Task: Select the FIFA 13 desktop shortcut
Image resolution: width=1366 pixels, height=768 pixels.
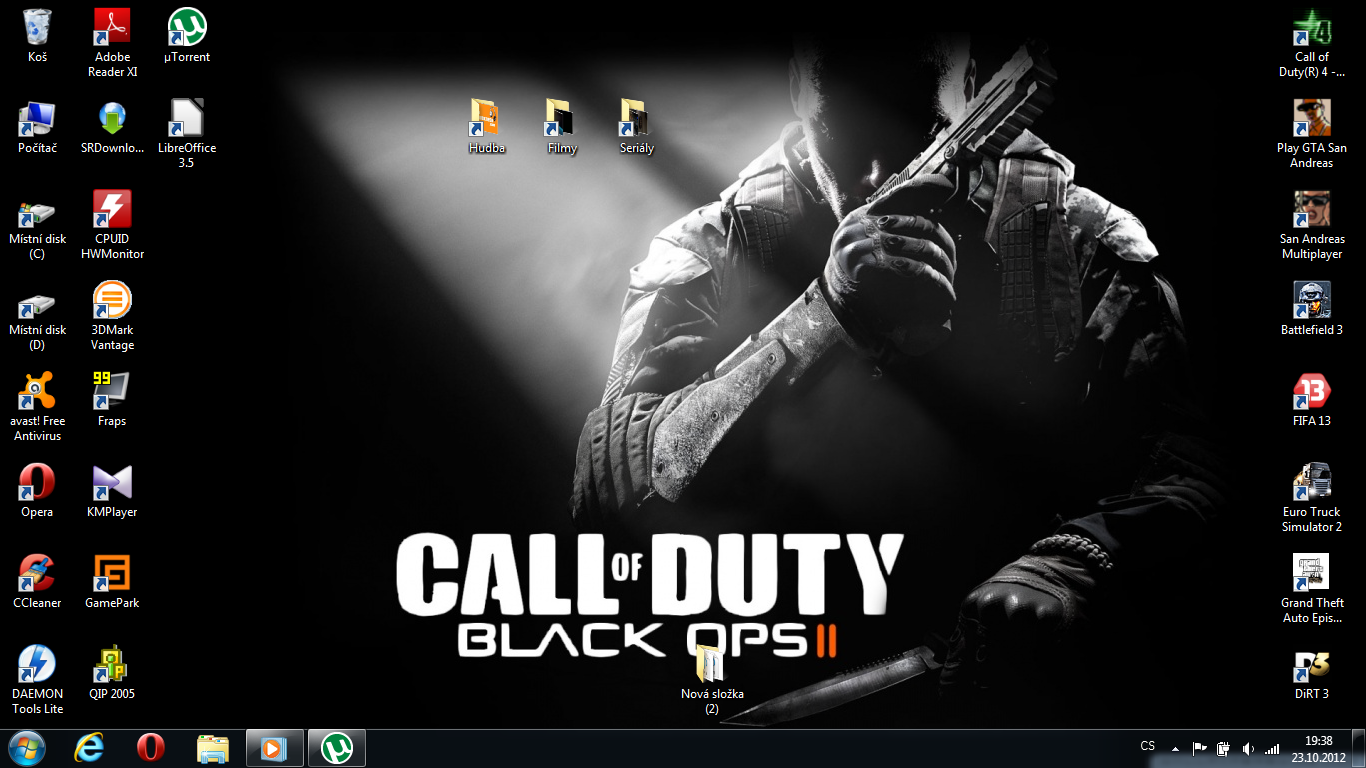Action: click(x=1312, y=400)
